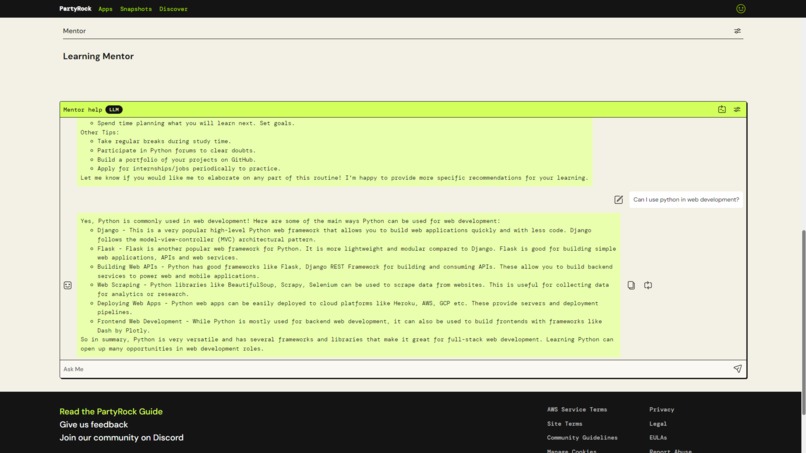
Task: Click the 'Other Tips:' line
Action: [99, 132]
